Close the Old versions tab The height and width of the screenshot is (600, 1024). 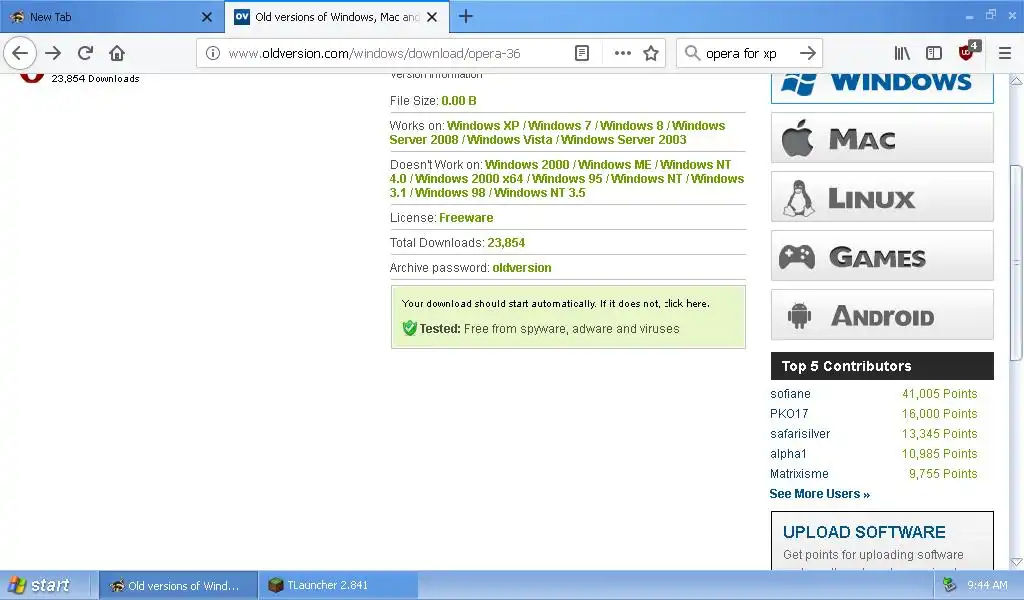(432, 17)
